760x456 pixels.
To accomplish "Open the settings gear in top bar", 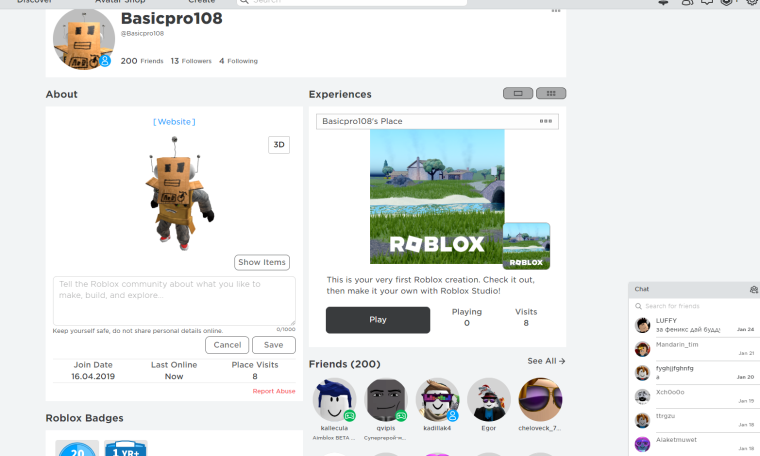I will pyautogui.click(x=752, y=2).
